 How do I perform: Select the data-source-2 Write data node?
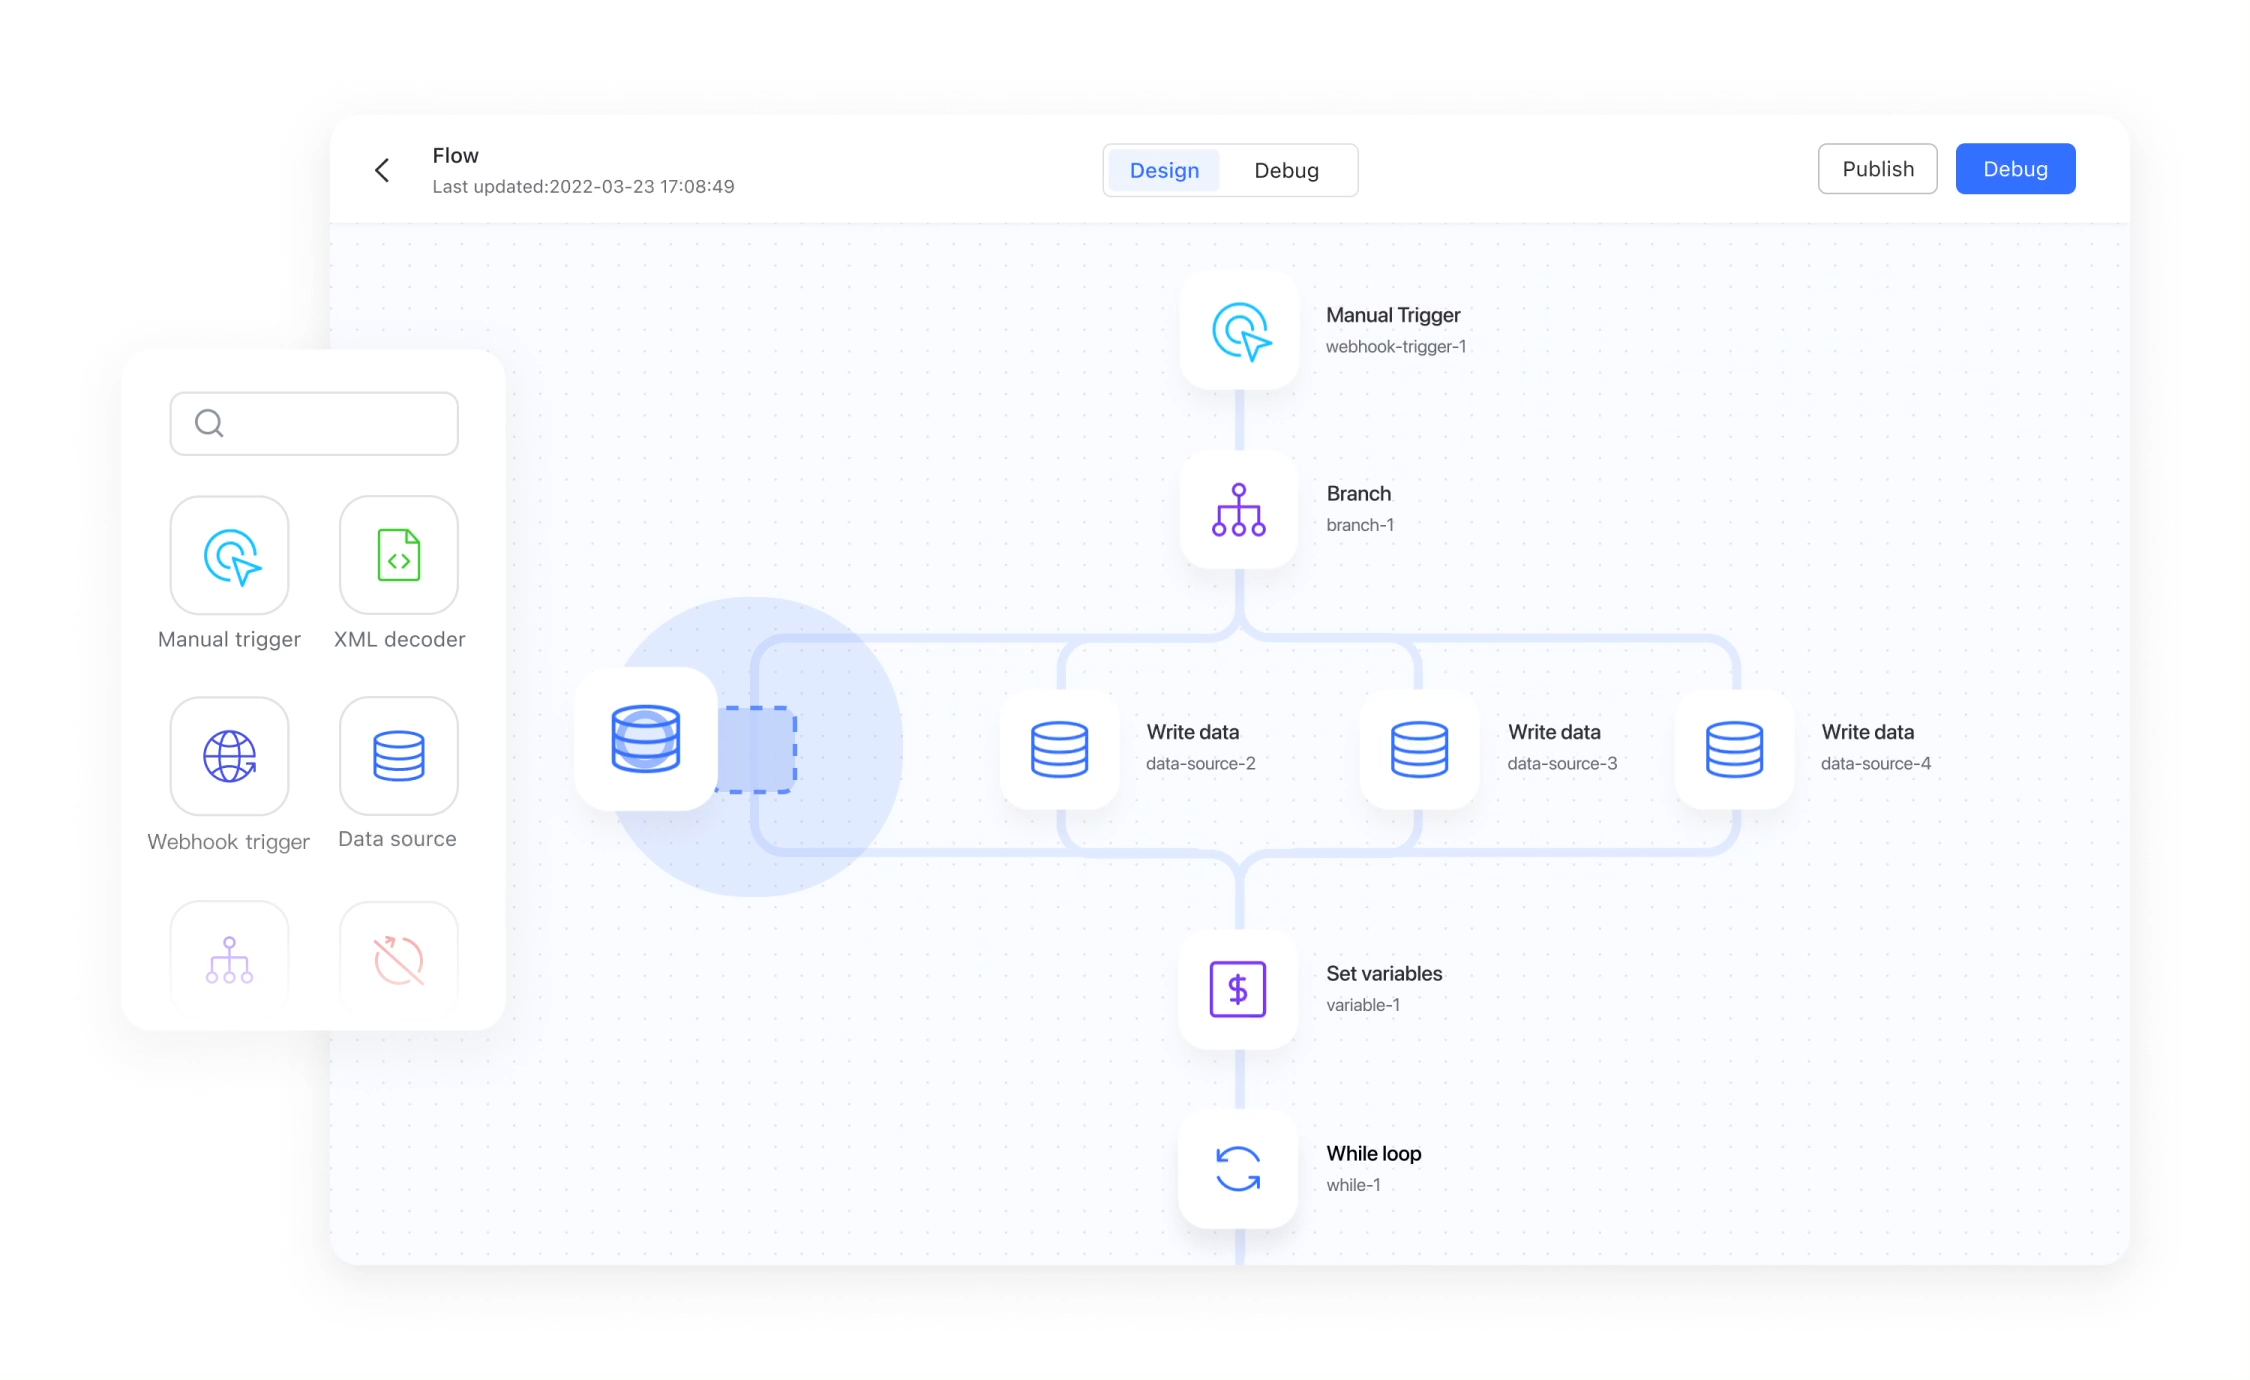1059,749
